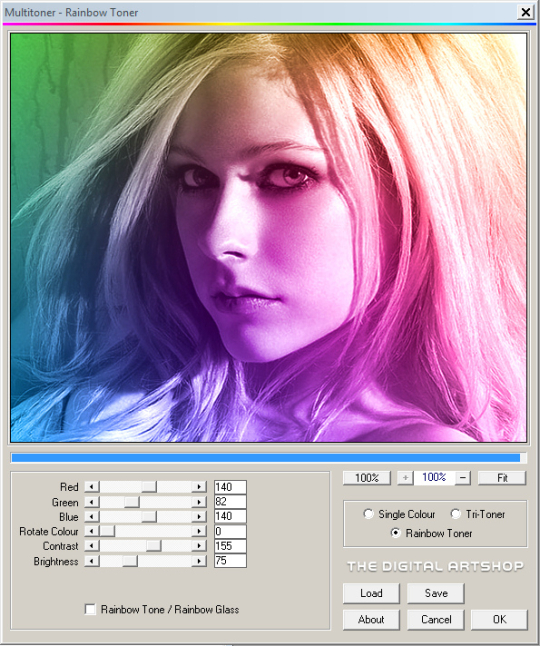Screen dimensions: 540x646
Task: Click the Blue value field
Action: pos(230,516)
